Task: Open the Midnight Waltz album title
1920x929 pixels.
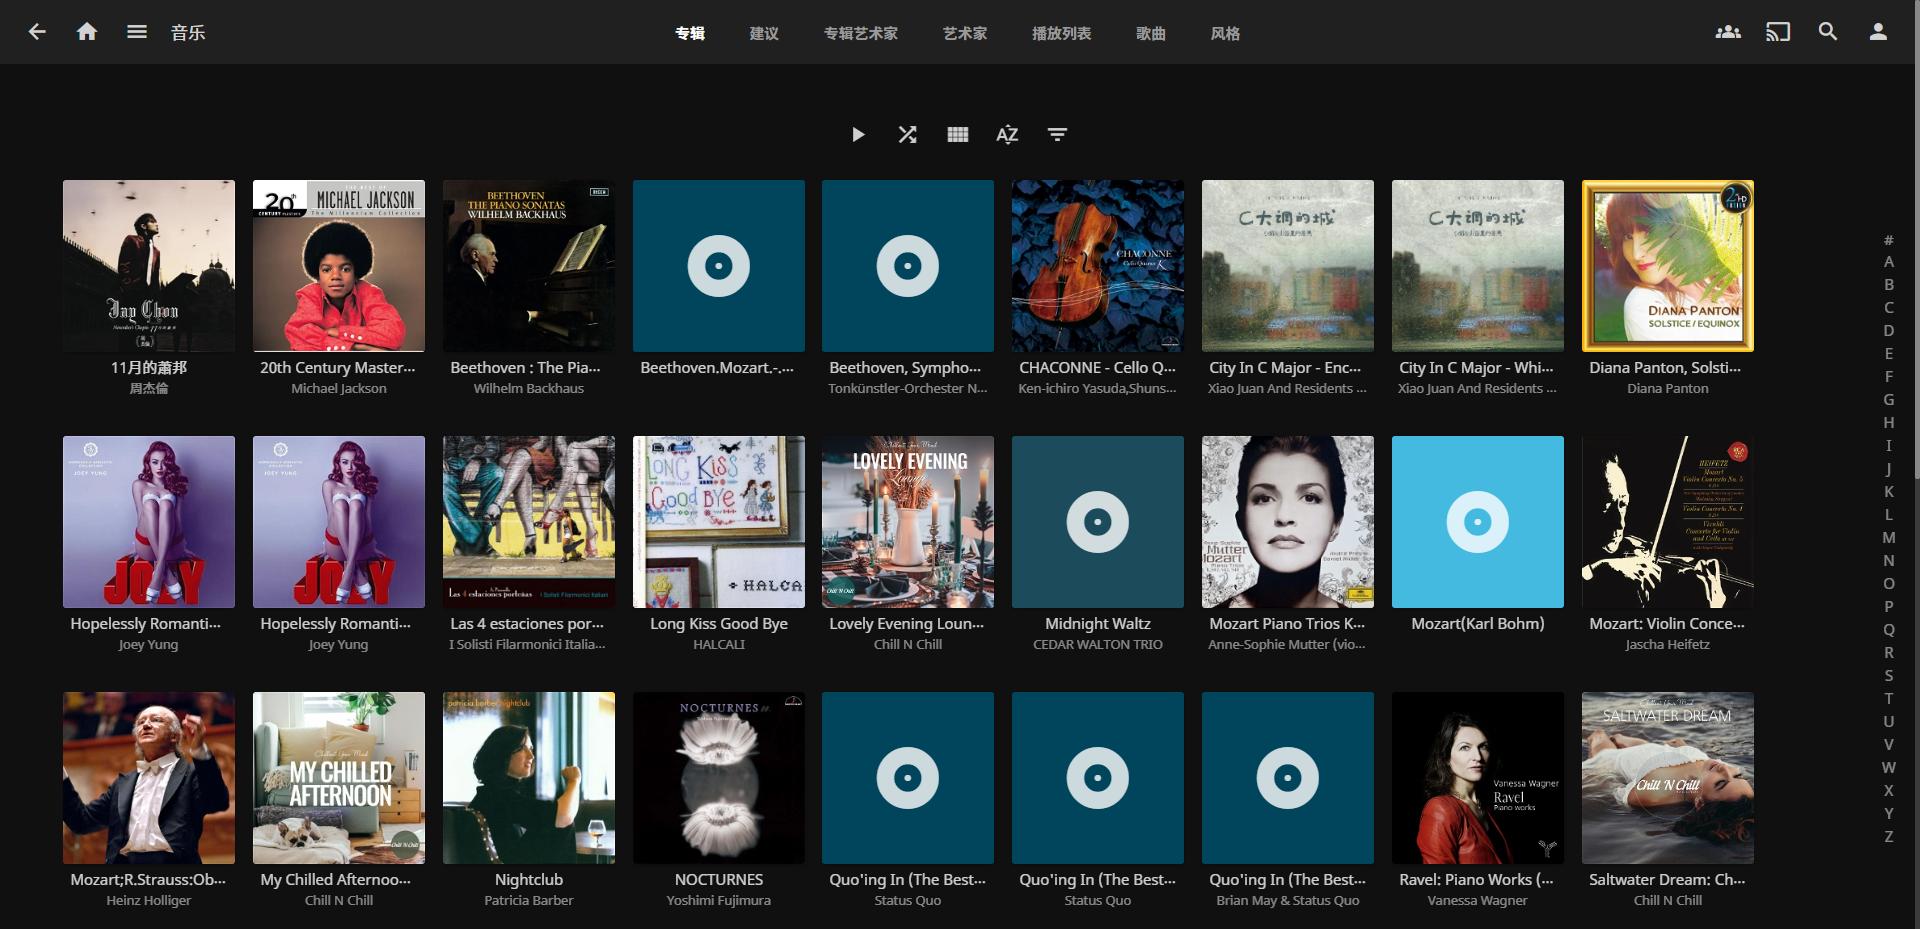Action: click(x=1098, y=624)
